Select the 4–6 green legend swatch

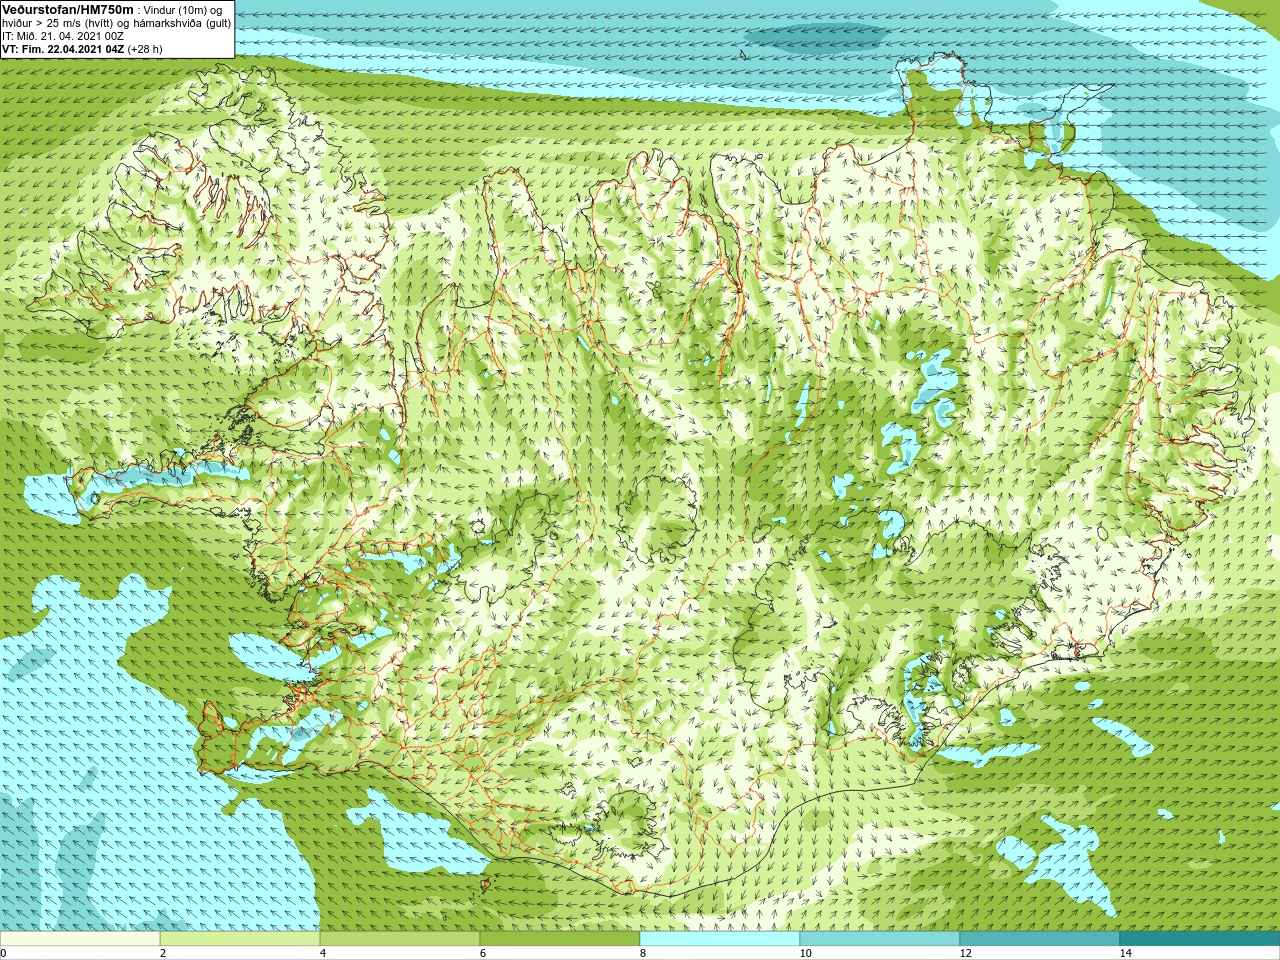(x=400, y=939)
